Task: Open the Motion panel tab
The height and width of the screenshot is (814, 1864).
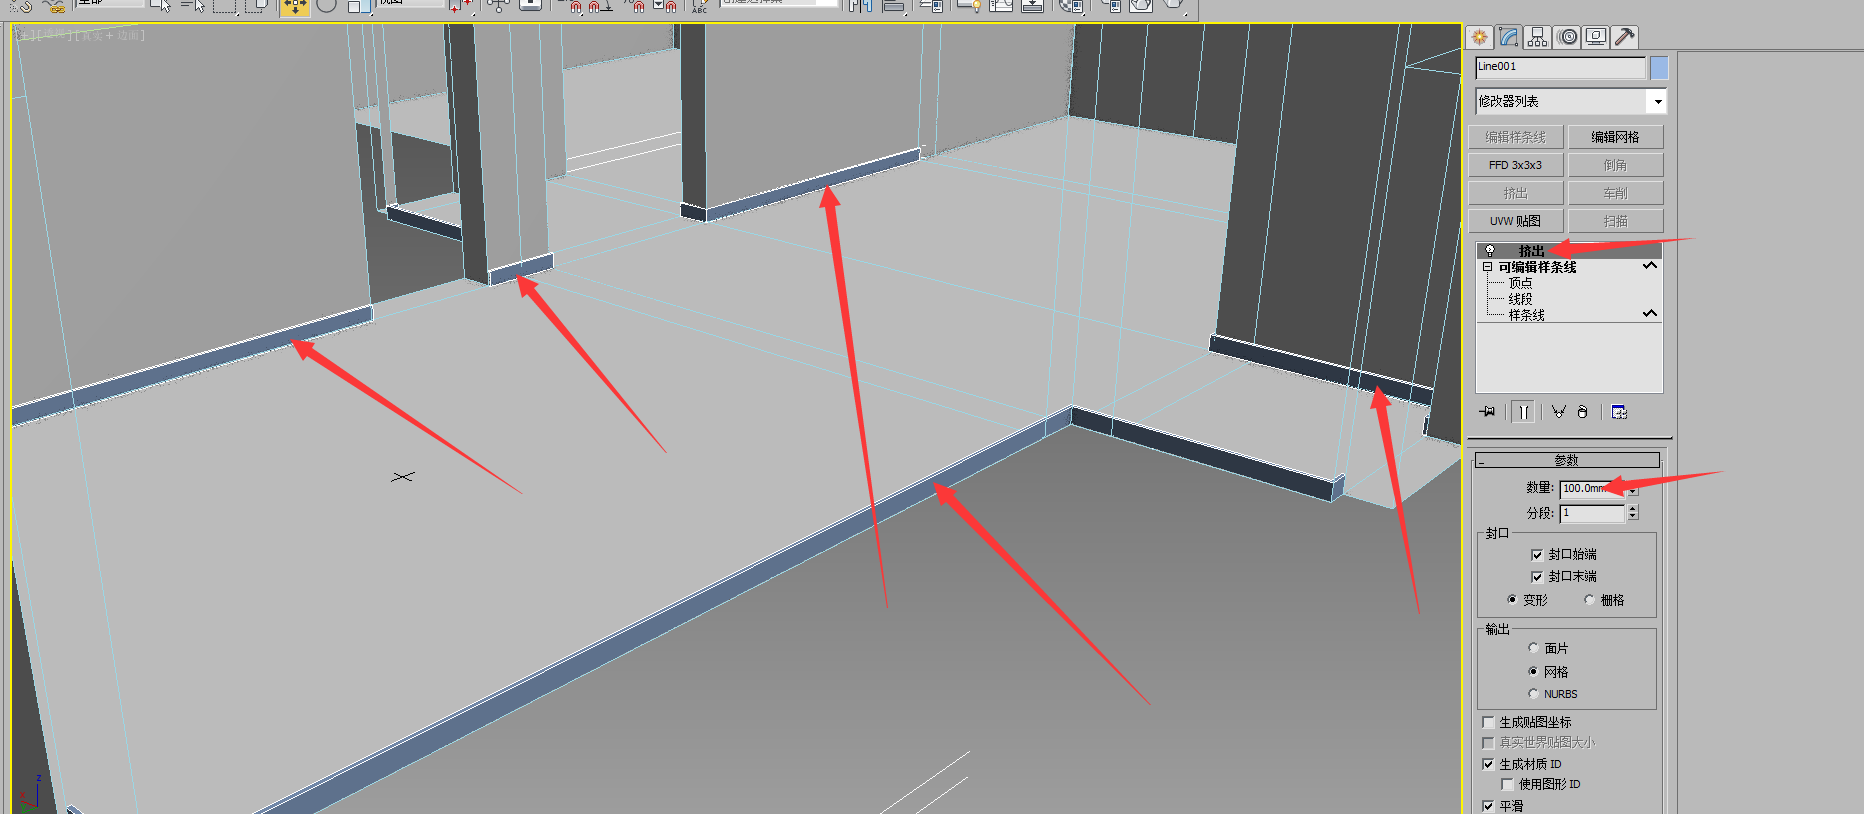Action: click(1567, 37)
